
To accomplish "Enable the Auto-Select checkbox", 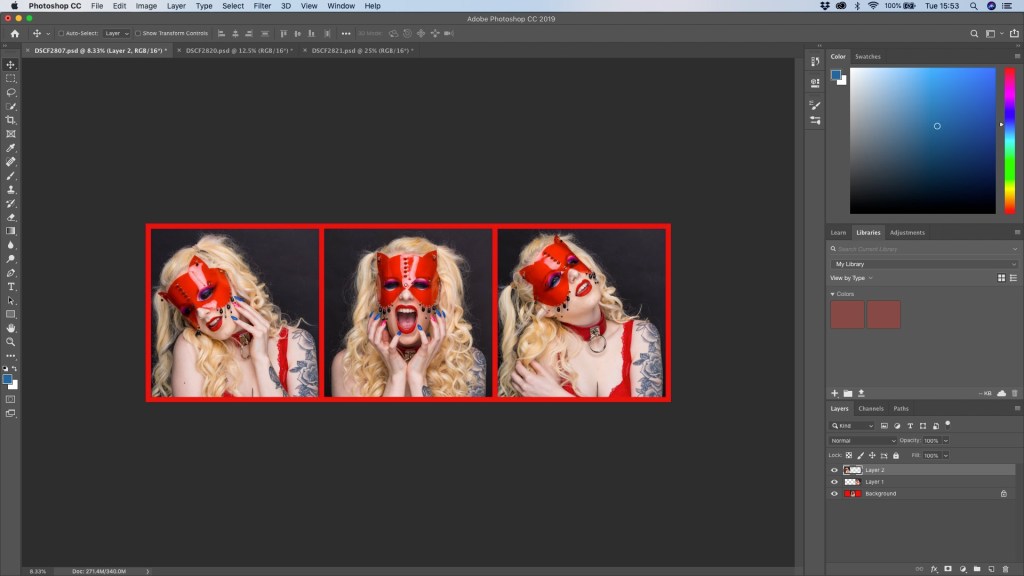I will pos(61,33).
